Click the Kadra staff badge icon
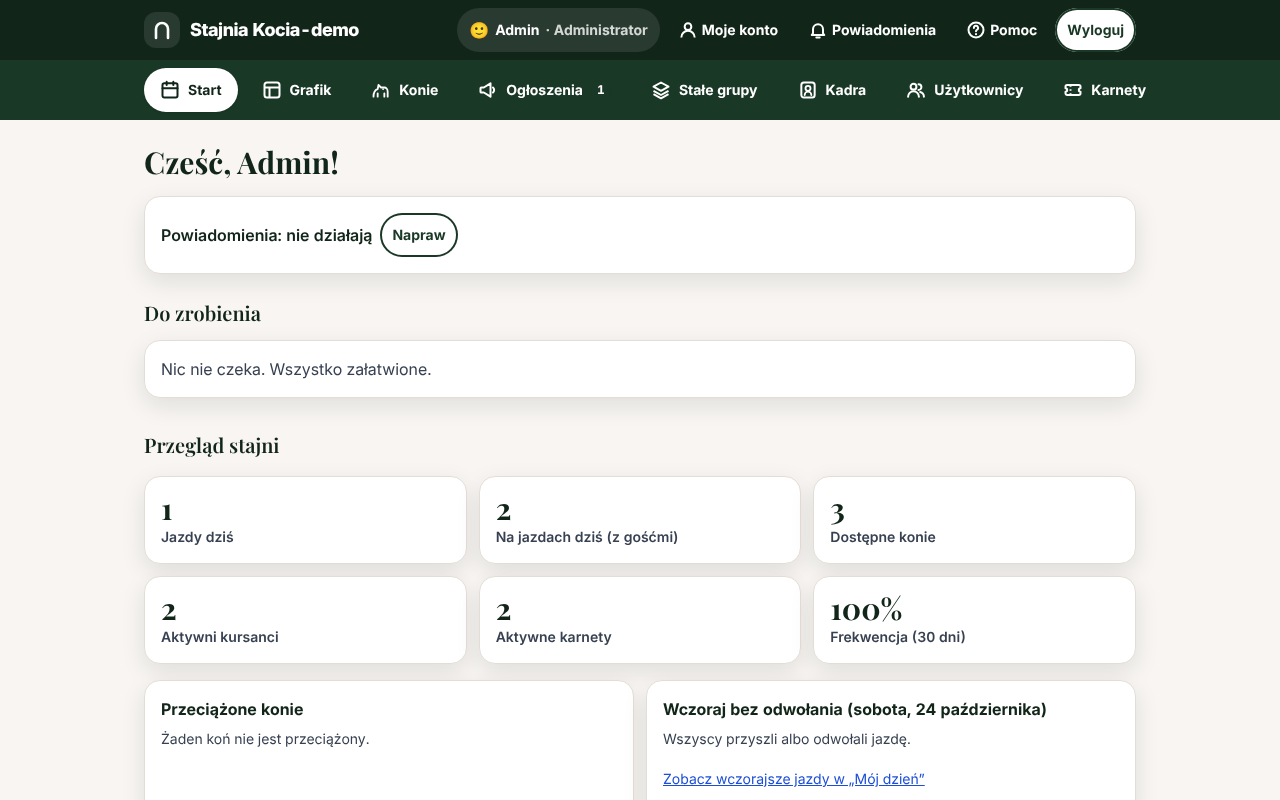This screenshot has width=1280, height=800. click(808, 90)
